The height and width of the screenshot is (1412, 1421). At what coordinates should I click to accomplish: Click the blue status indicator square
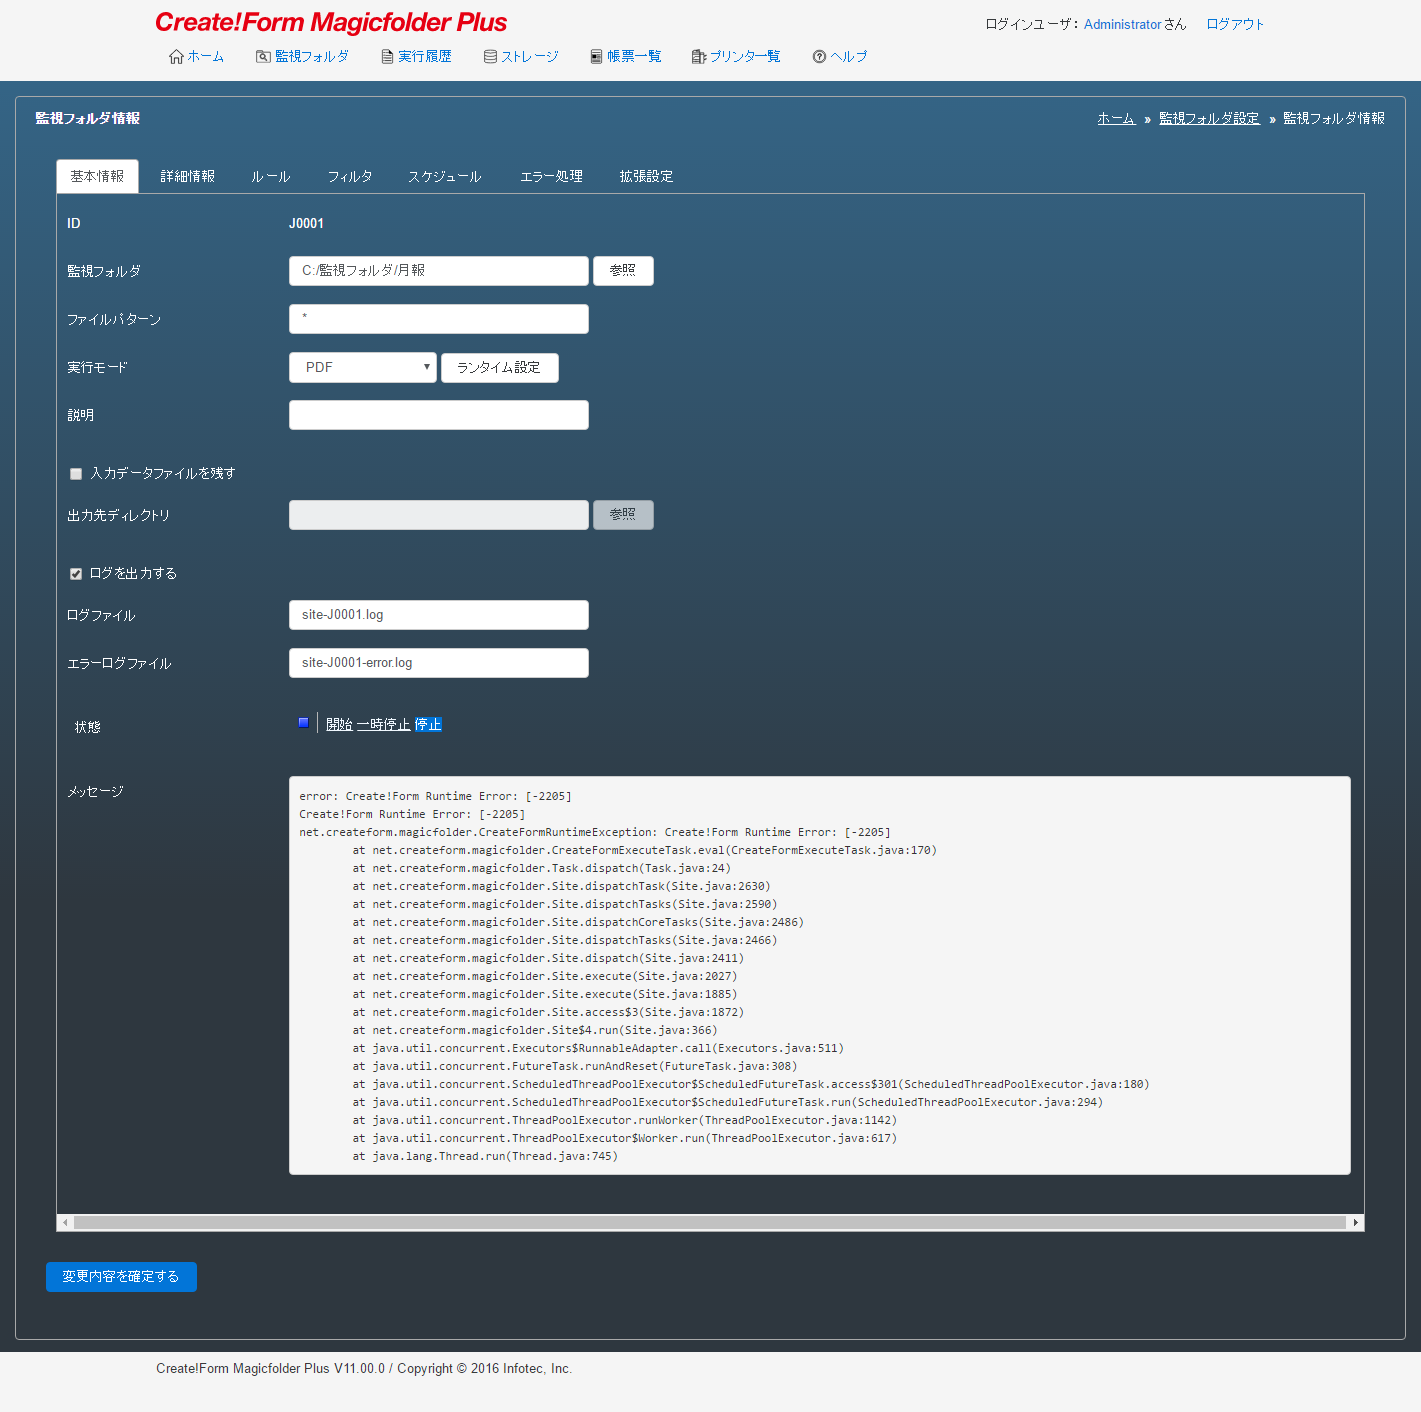point(303,723)
